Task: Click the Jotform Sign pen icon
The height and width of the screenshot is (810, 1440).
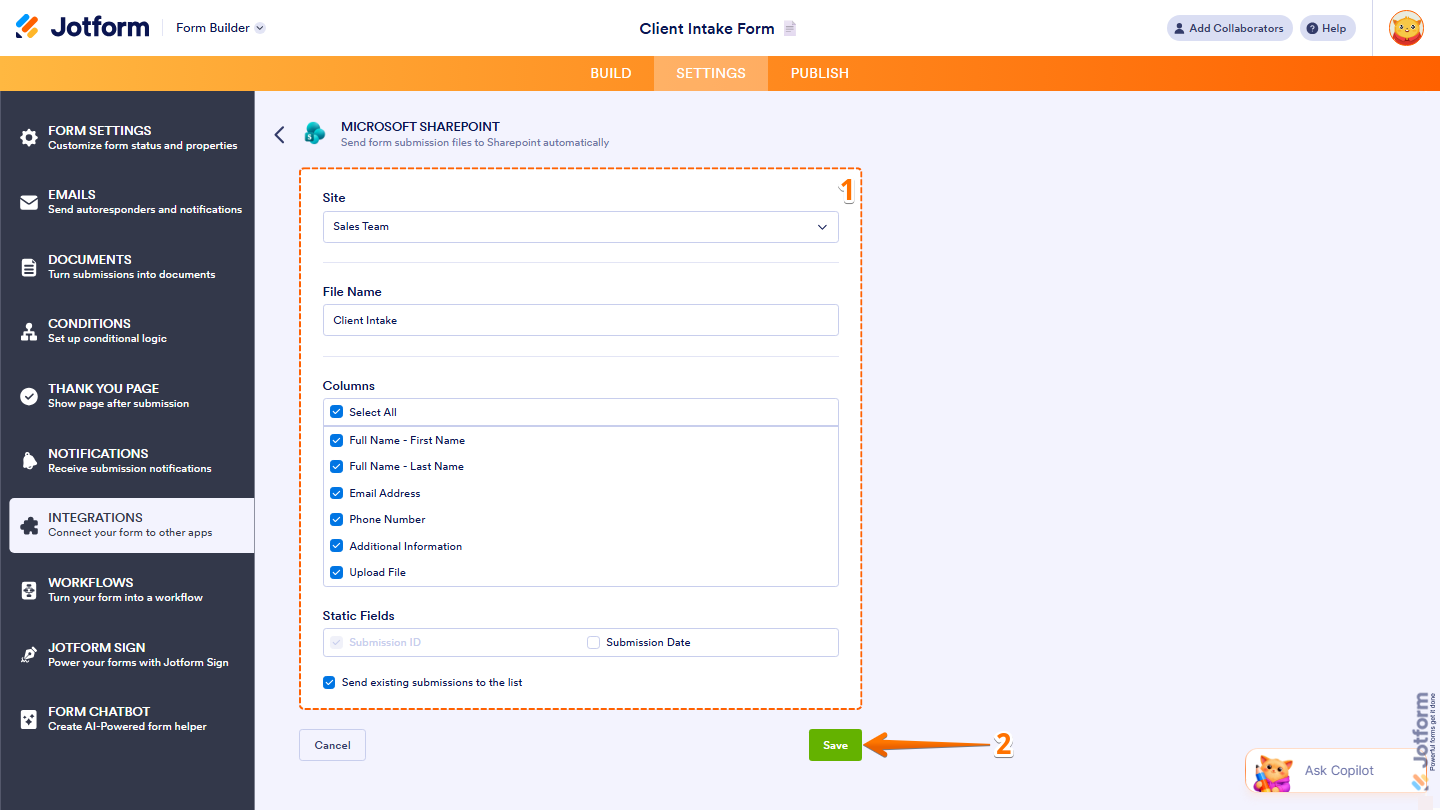Action: pyautogui.click(x=29, y=655)
